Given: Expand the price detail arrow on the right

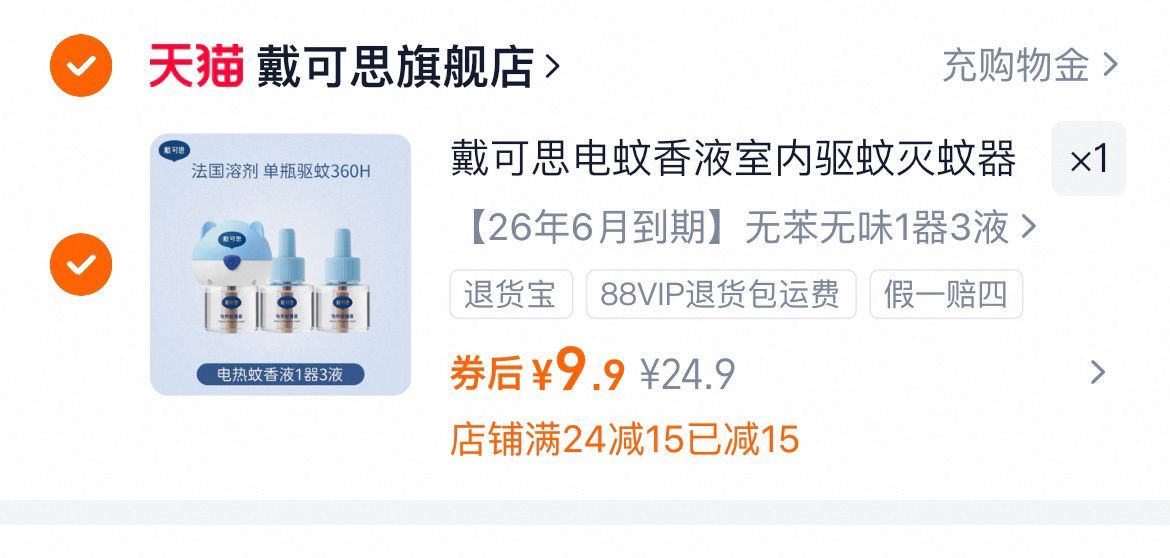Looking at the screenshot, I should pyautogui.click(x=1098, y=372).
